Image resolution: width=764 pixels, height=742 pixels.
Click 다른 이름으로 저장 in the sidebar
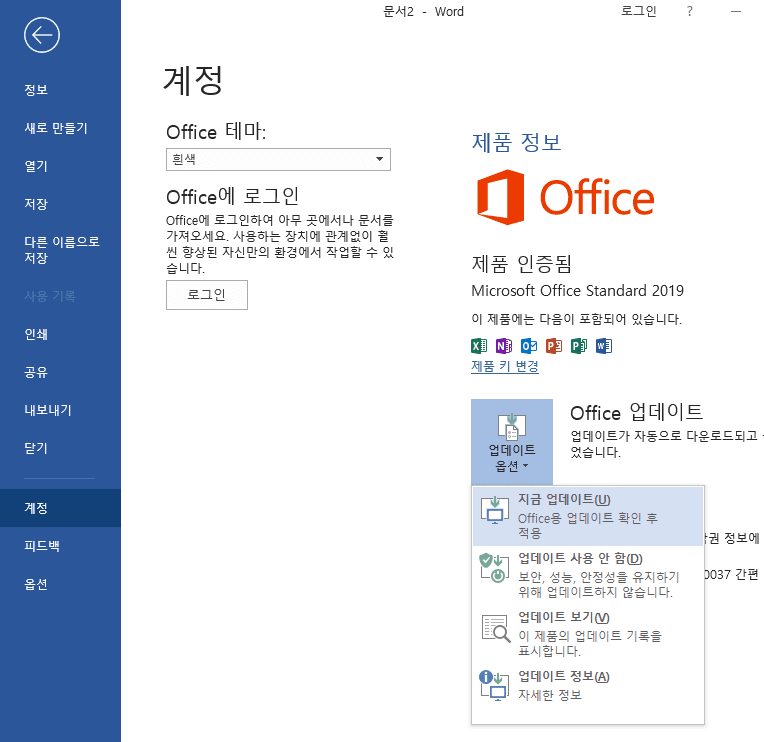[x=62, y=249]
